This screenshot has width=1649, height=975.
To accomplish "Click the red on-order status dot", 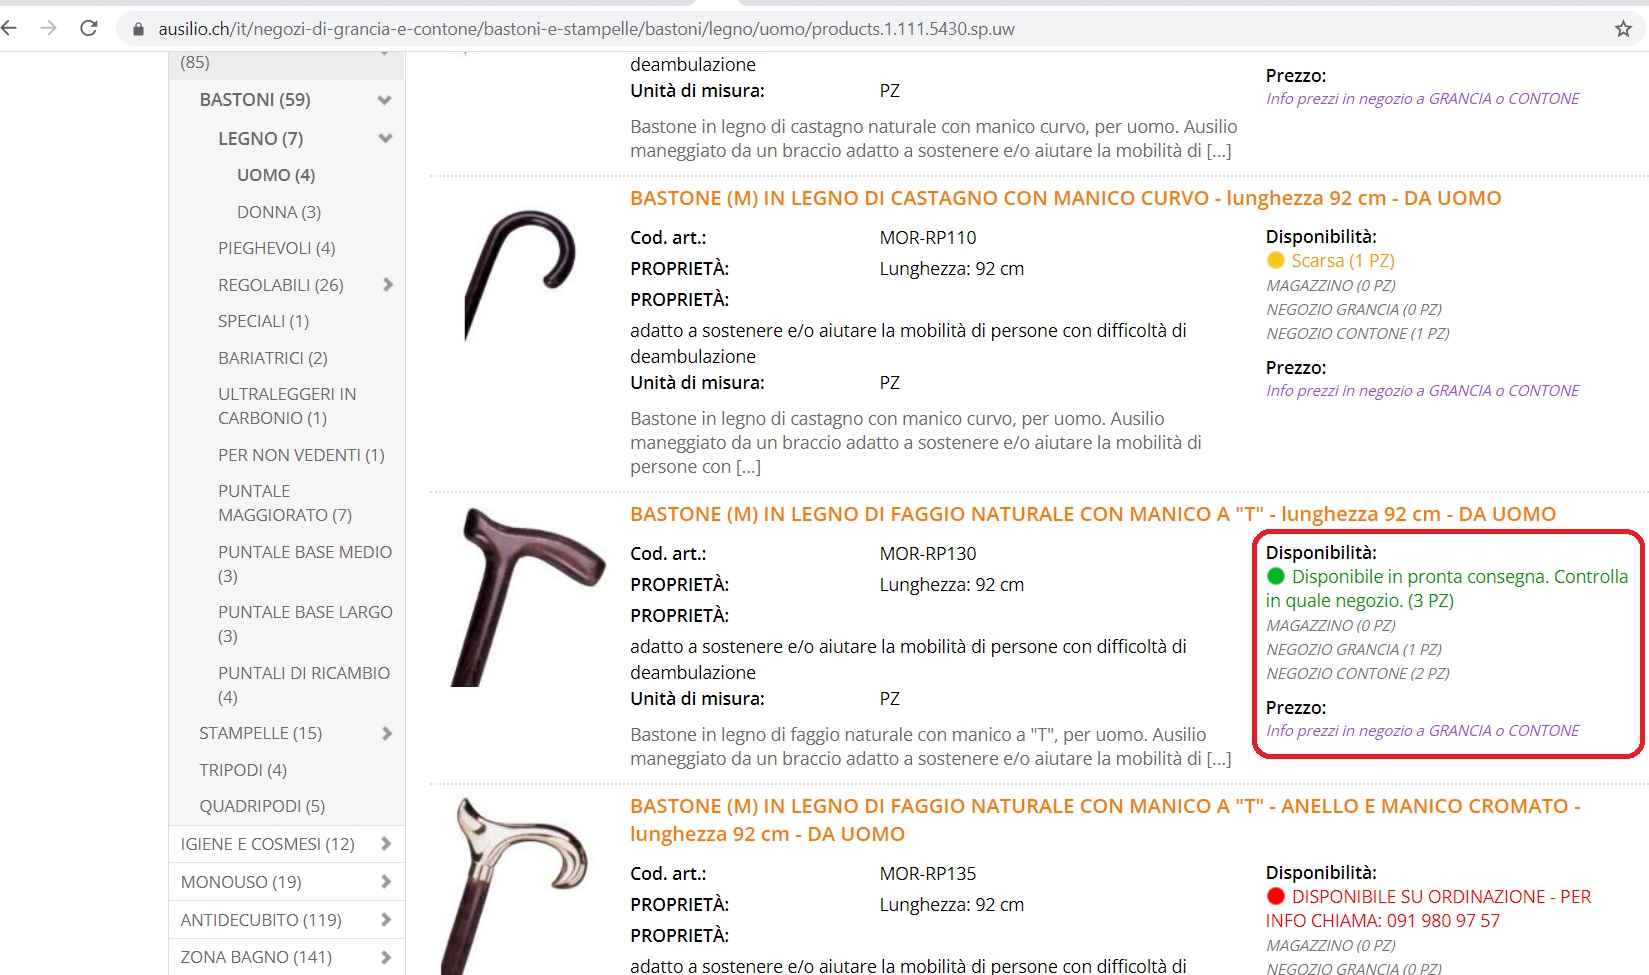I will click(x=1276, y=896).
